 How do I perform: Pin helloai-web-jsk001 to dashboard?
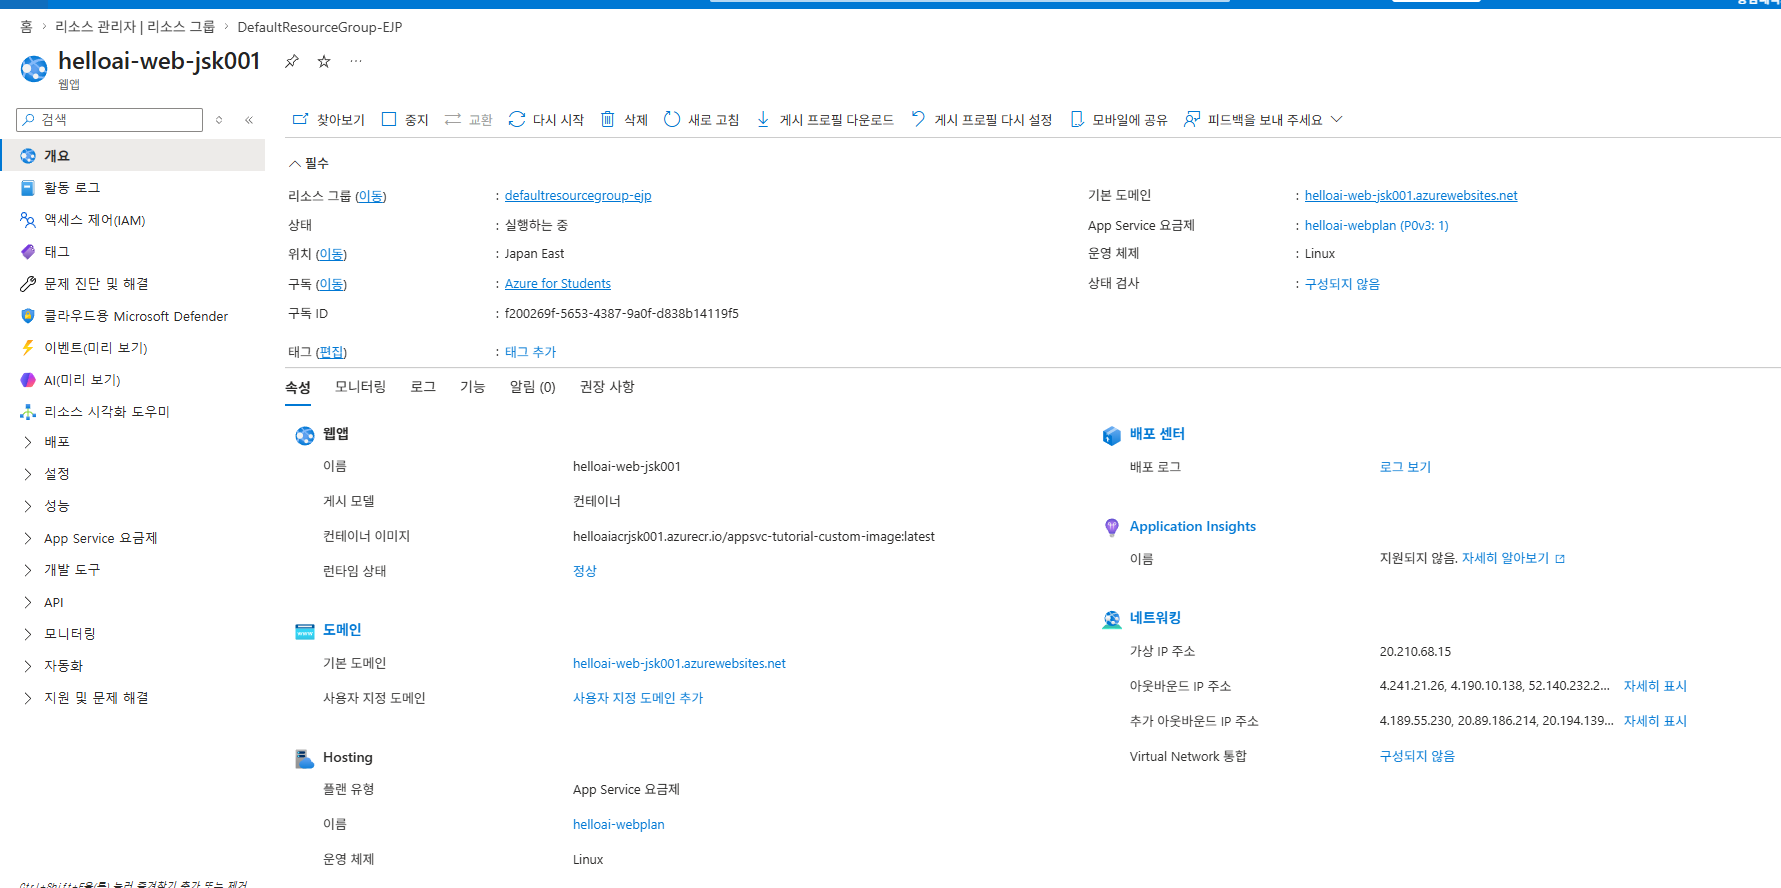click(x=291, y=61)
